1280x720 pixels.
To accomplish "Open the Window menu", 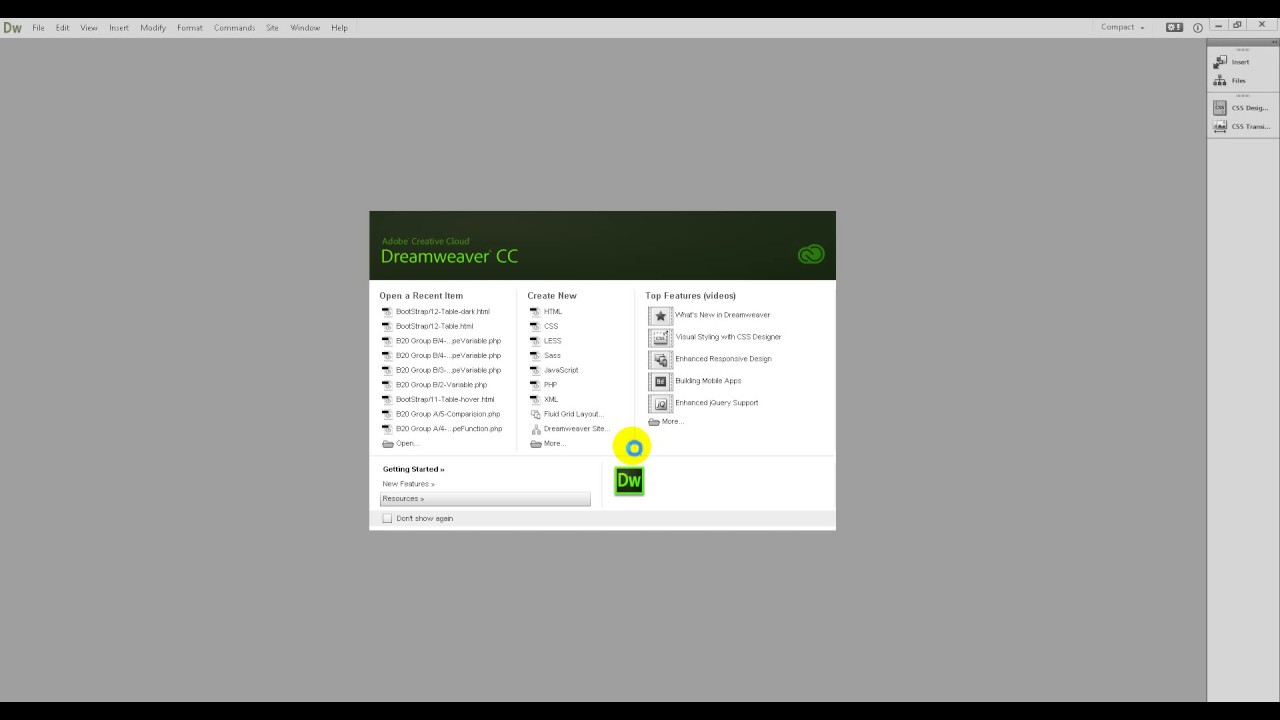I will [305, 28].
